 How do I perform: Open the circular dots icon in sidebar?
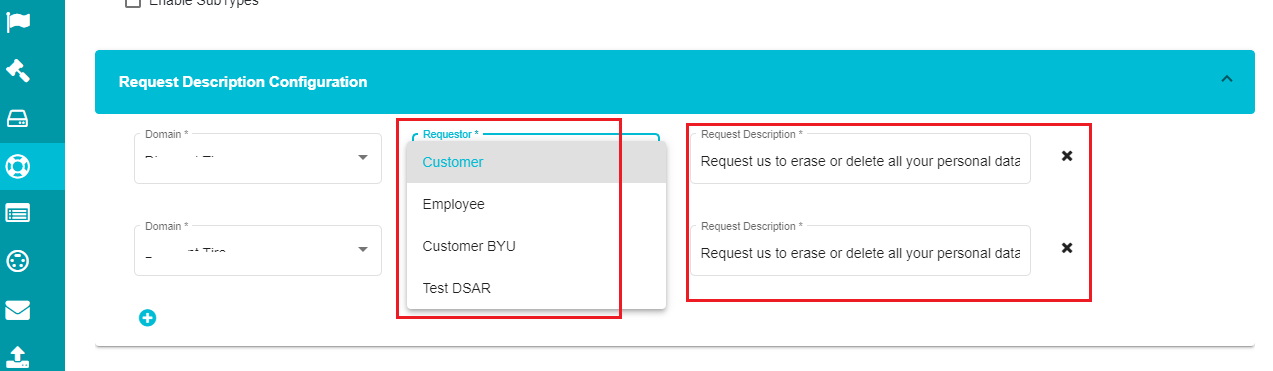(18, 261)
